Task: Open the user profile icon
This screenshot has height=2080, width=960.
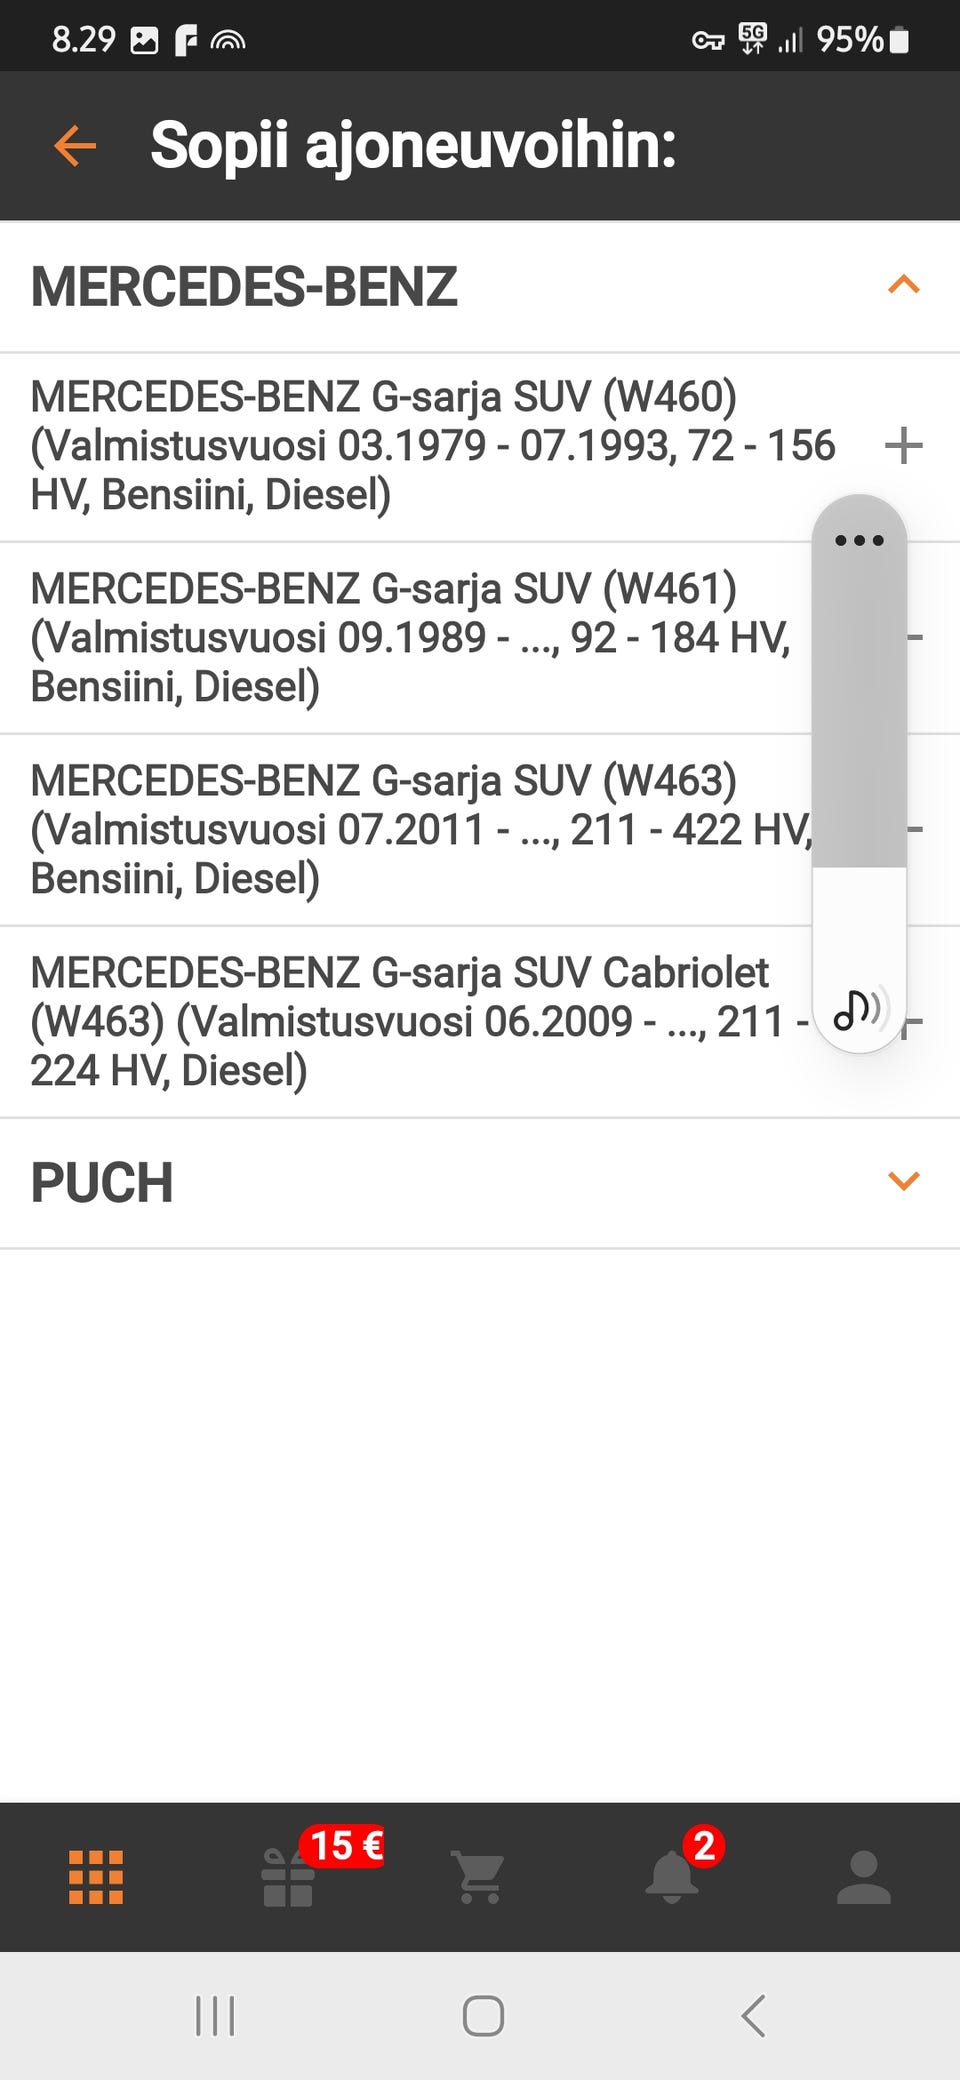Action: pyautogui.click(x=863, y=1877)
